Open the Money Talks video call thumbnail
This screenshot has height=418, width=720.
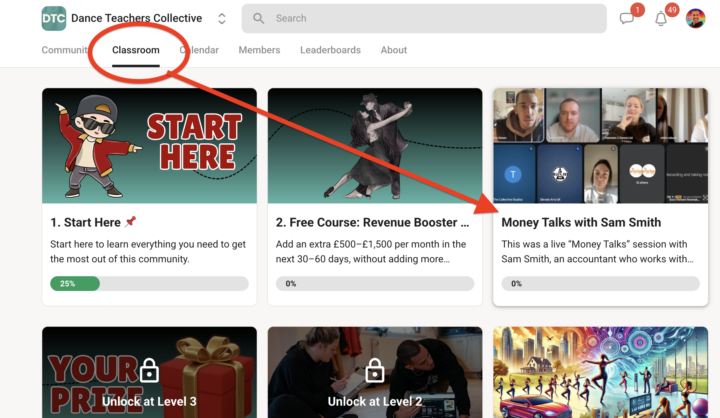pos(601,146)
